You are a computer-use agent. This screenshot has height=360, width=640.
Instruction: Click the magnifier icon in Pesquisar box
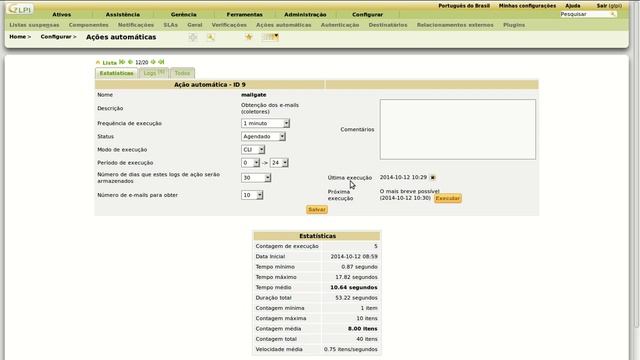(613, 14)
